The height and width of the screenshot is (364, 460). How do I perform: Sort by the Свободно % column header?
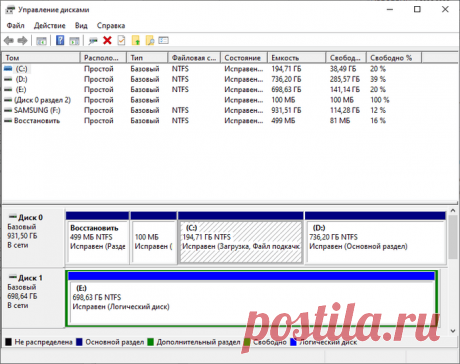[394, 58]
